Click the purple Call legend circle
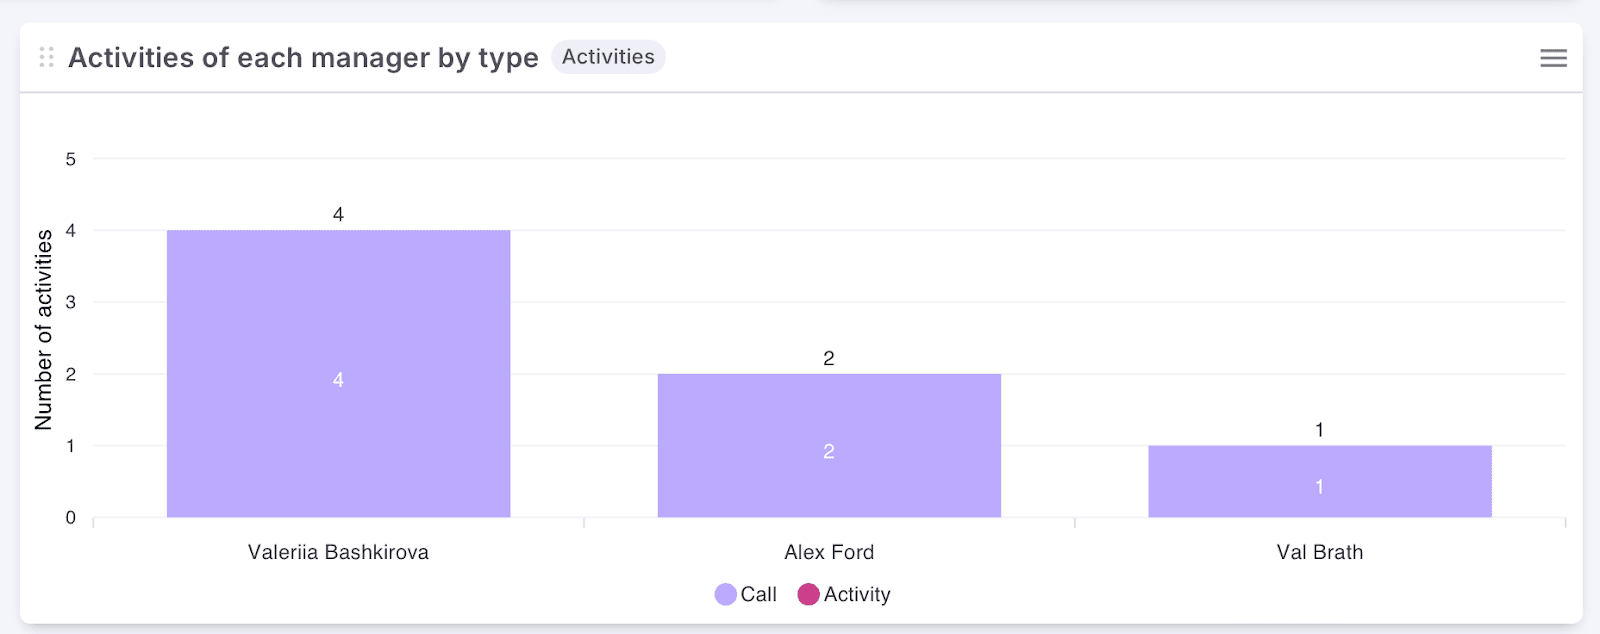Screen dimensions: 1600x634 click(x=726, y=595)
